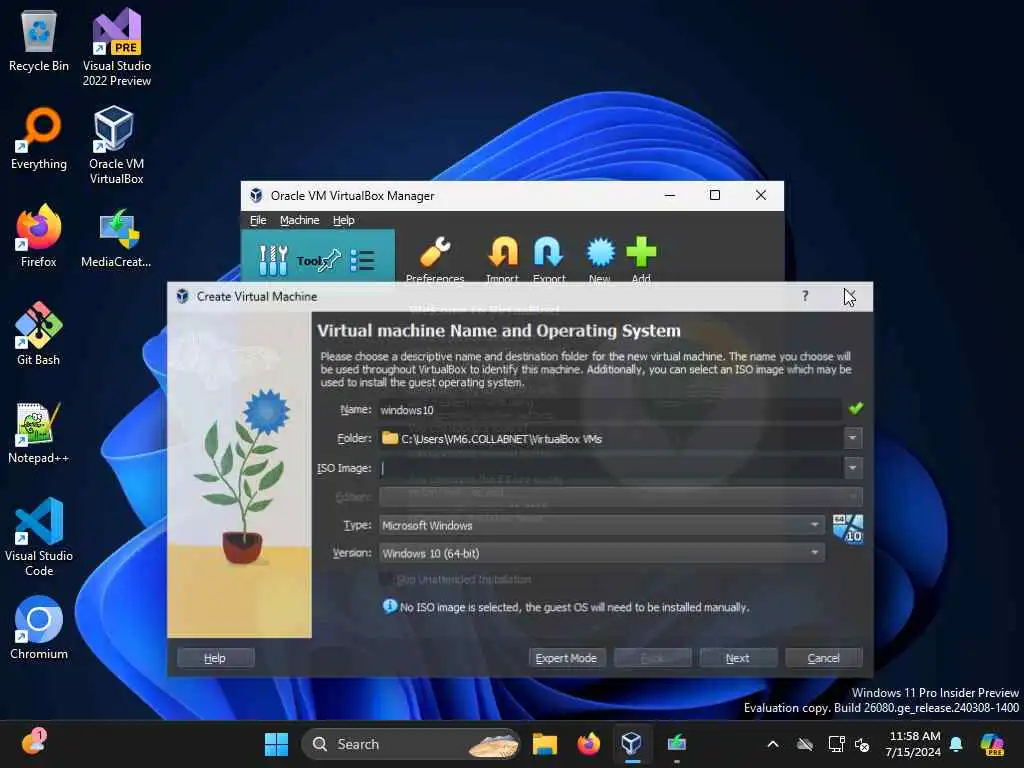Select Oracle VM VirtualBox desktop shortcut
The image size is (1024, 768).
click(116, 146)
